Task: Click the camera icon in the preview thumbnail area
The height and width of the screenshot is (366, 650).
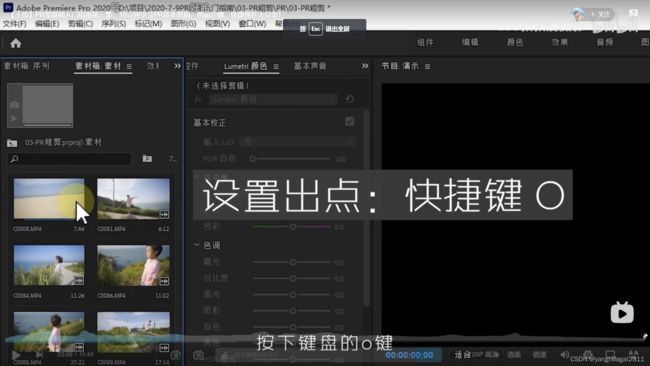Action: pos(15,105)
